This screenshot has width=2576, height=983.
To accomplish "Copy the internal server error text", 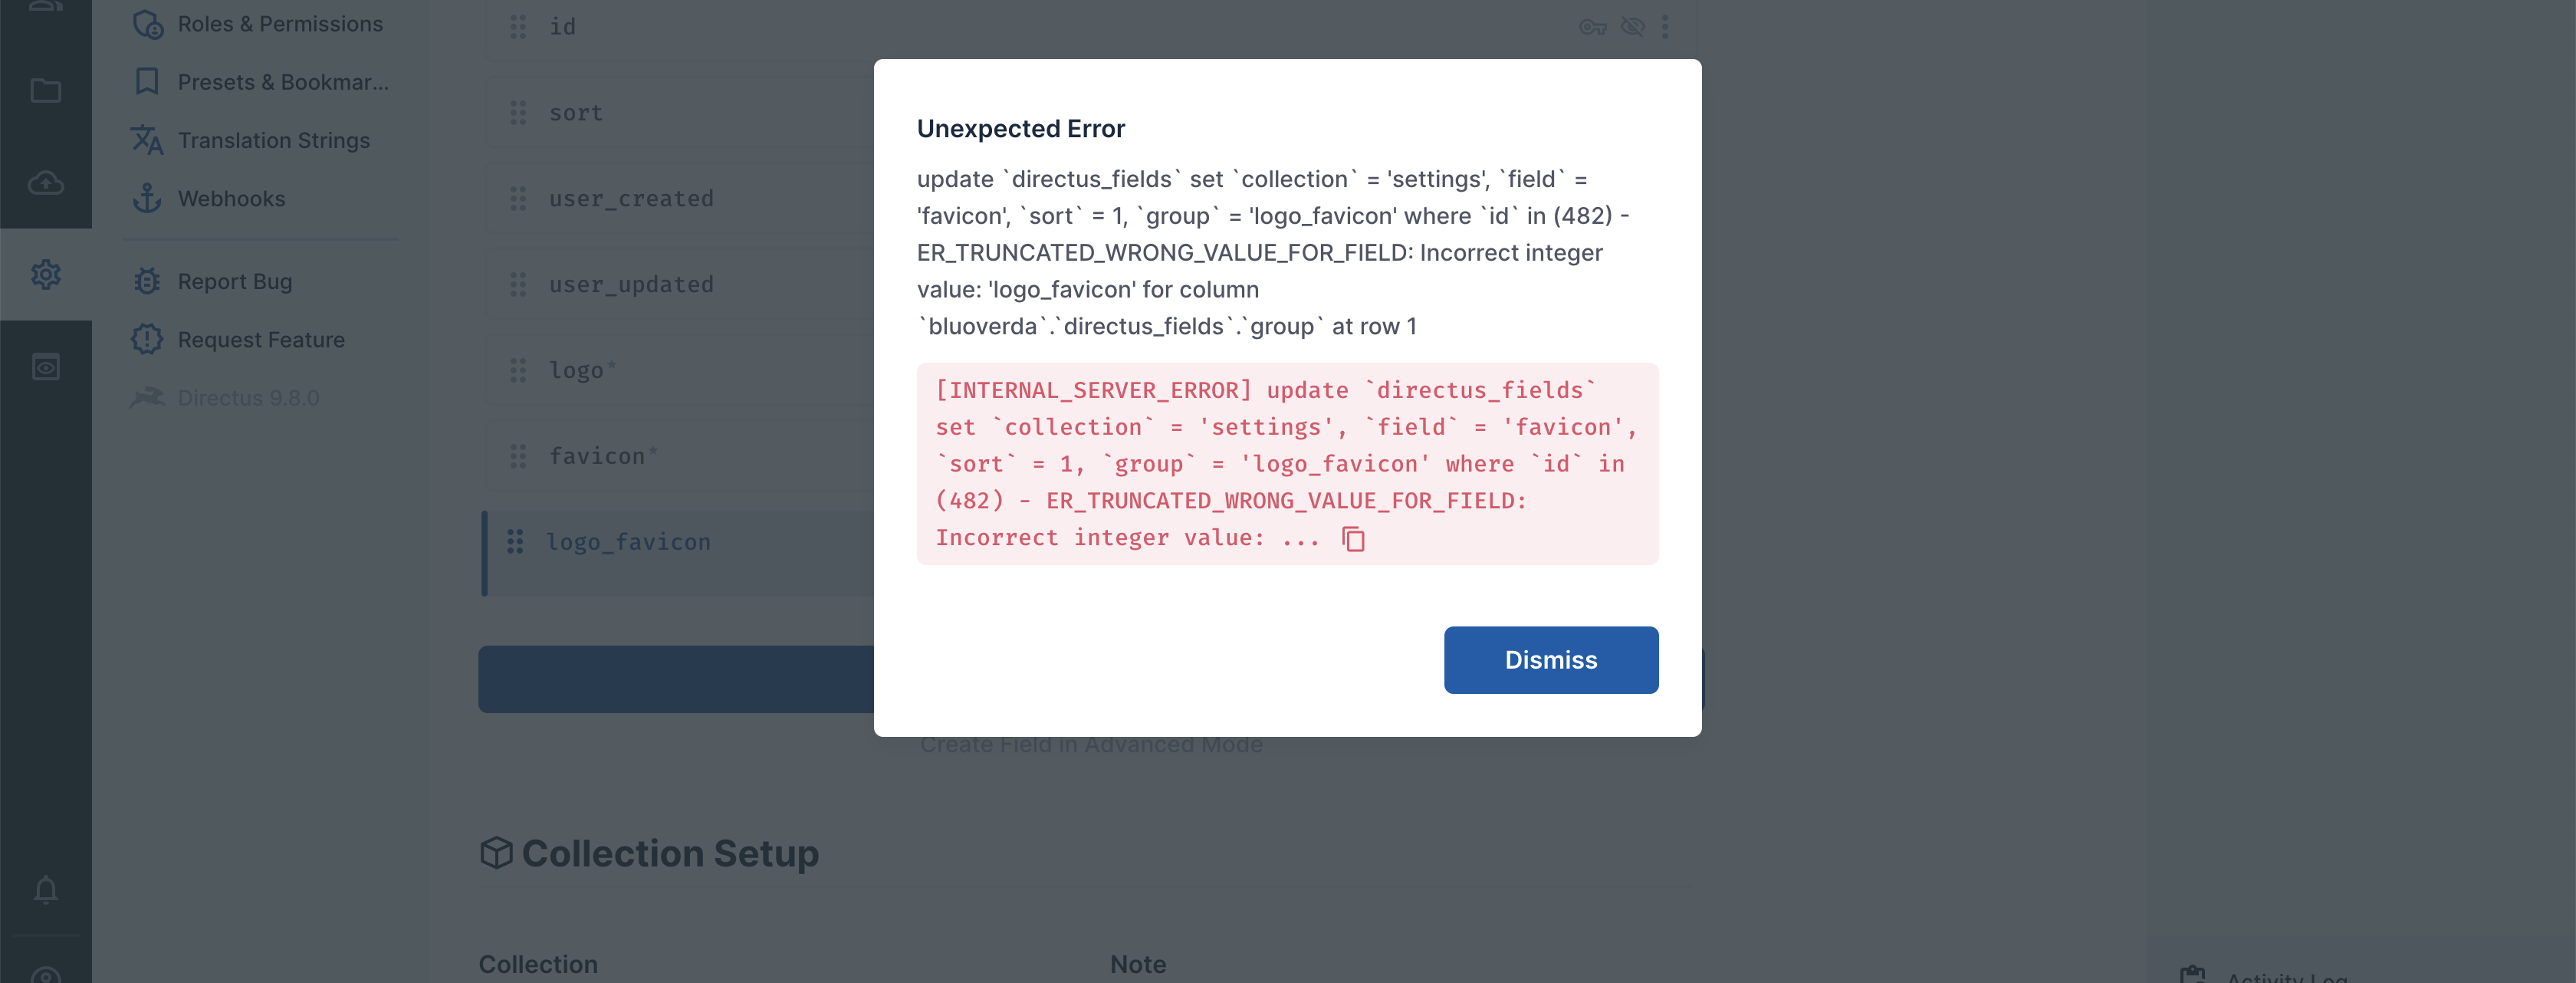I will [x=1354, y=539].
